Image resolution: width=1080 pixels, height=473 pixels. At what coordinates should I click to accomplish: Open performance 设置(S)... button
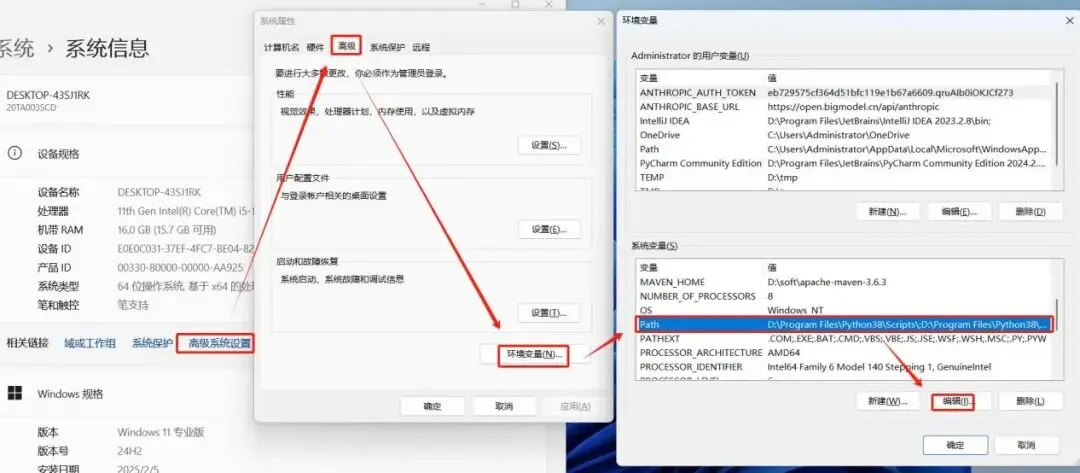(549, 145)
